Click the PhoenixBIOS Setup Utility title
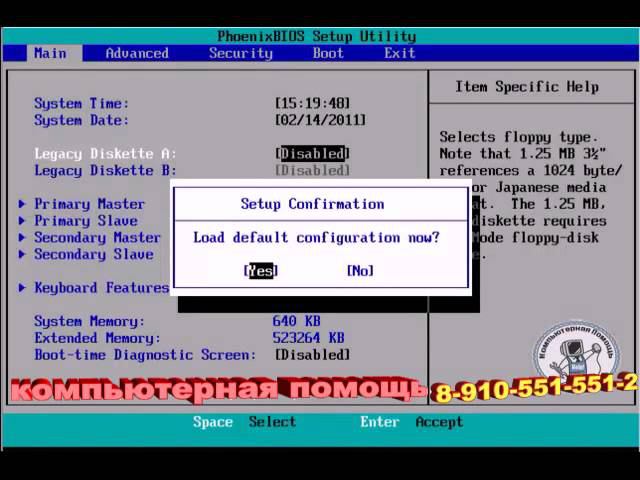Image resolution: width=640 pixels, height=480 pixels. [317, 37]
